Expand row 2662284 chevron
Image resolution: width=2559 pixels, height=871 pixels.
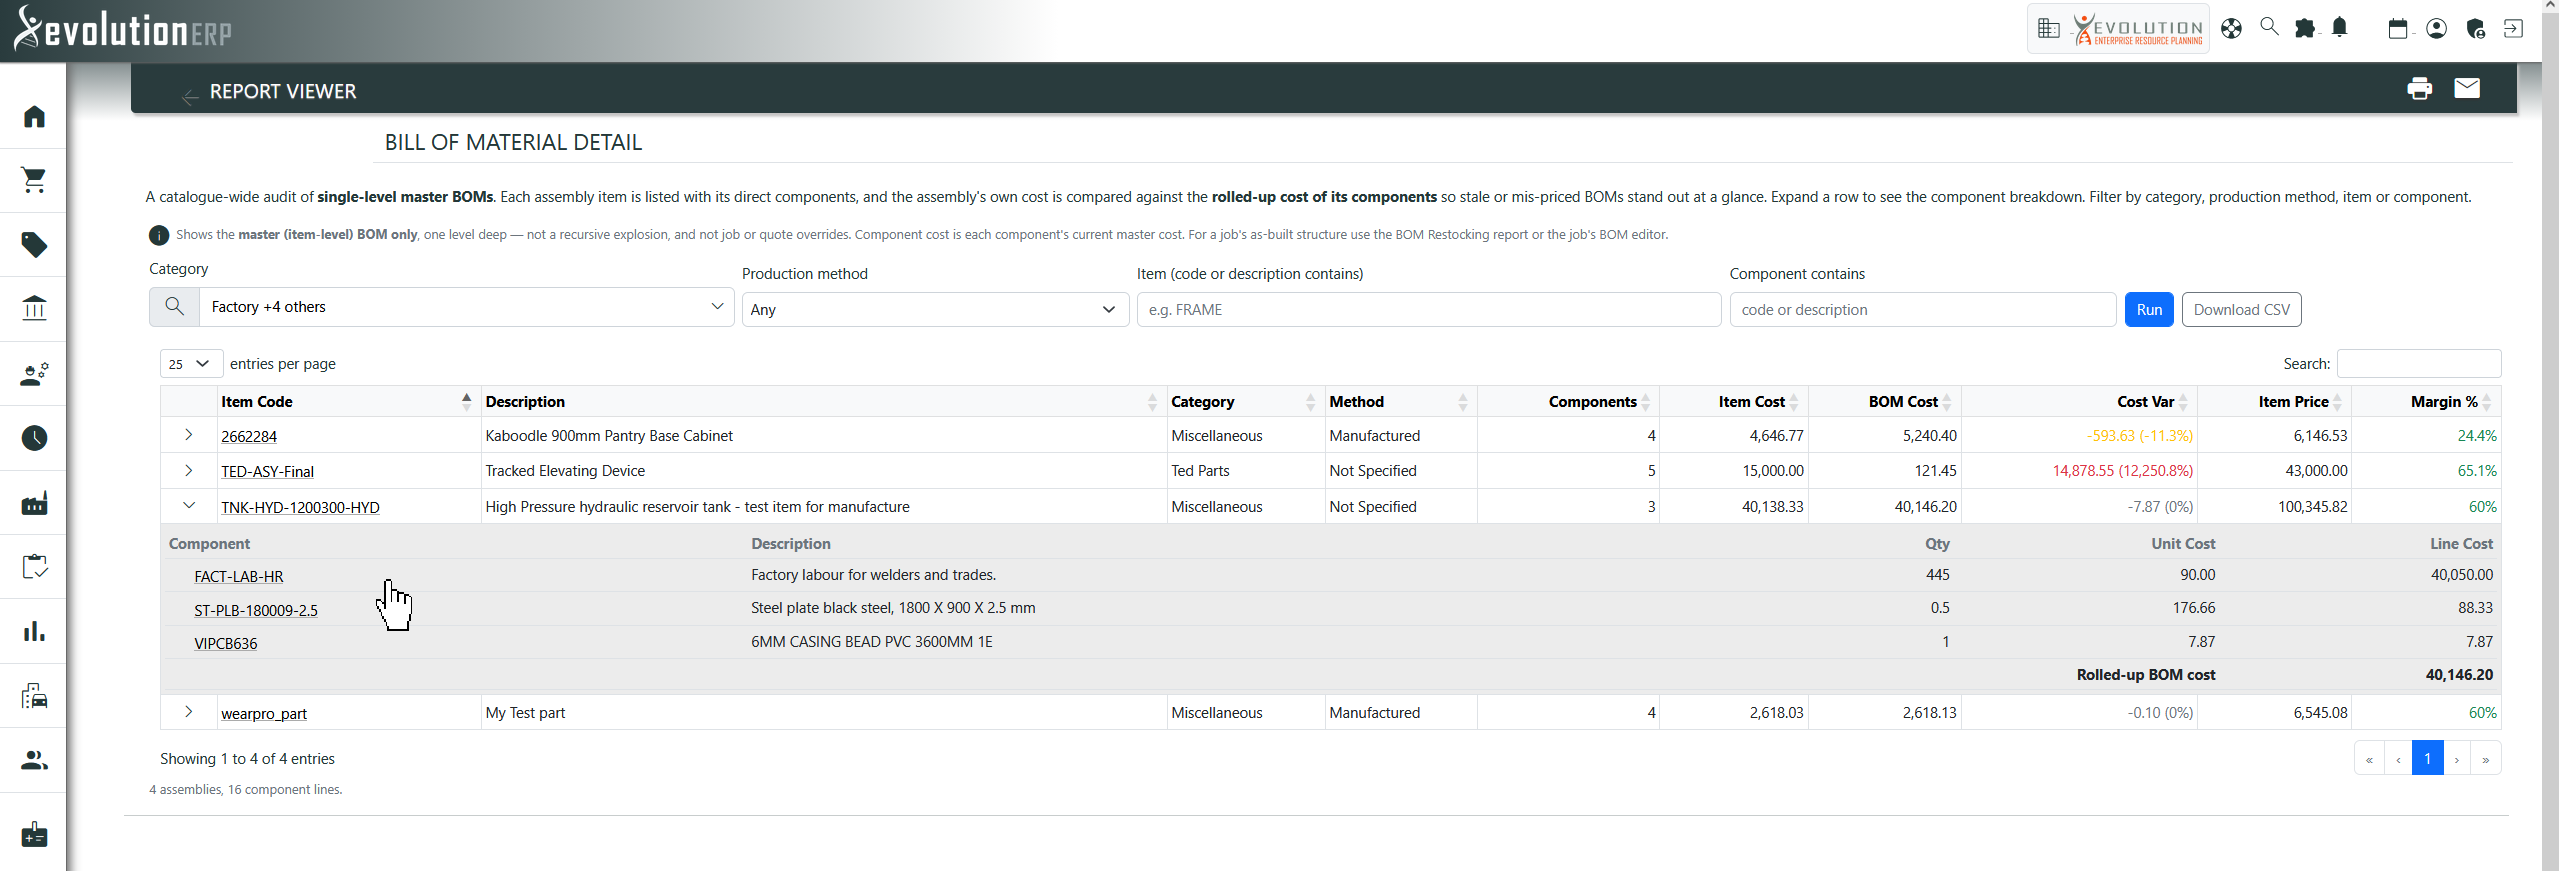point(188,435)
